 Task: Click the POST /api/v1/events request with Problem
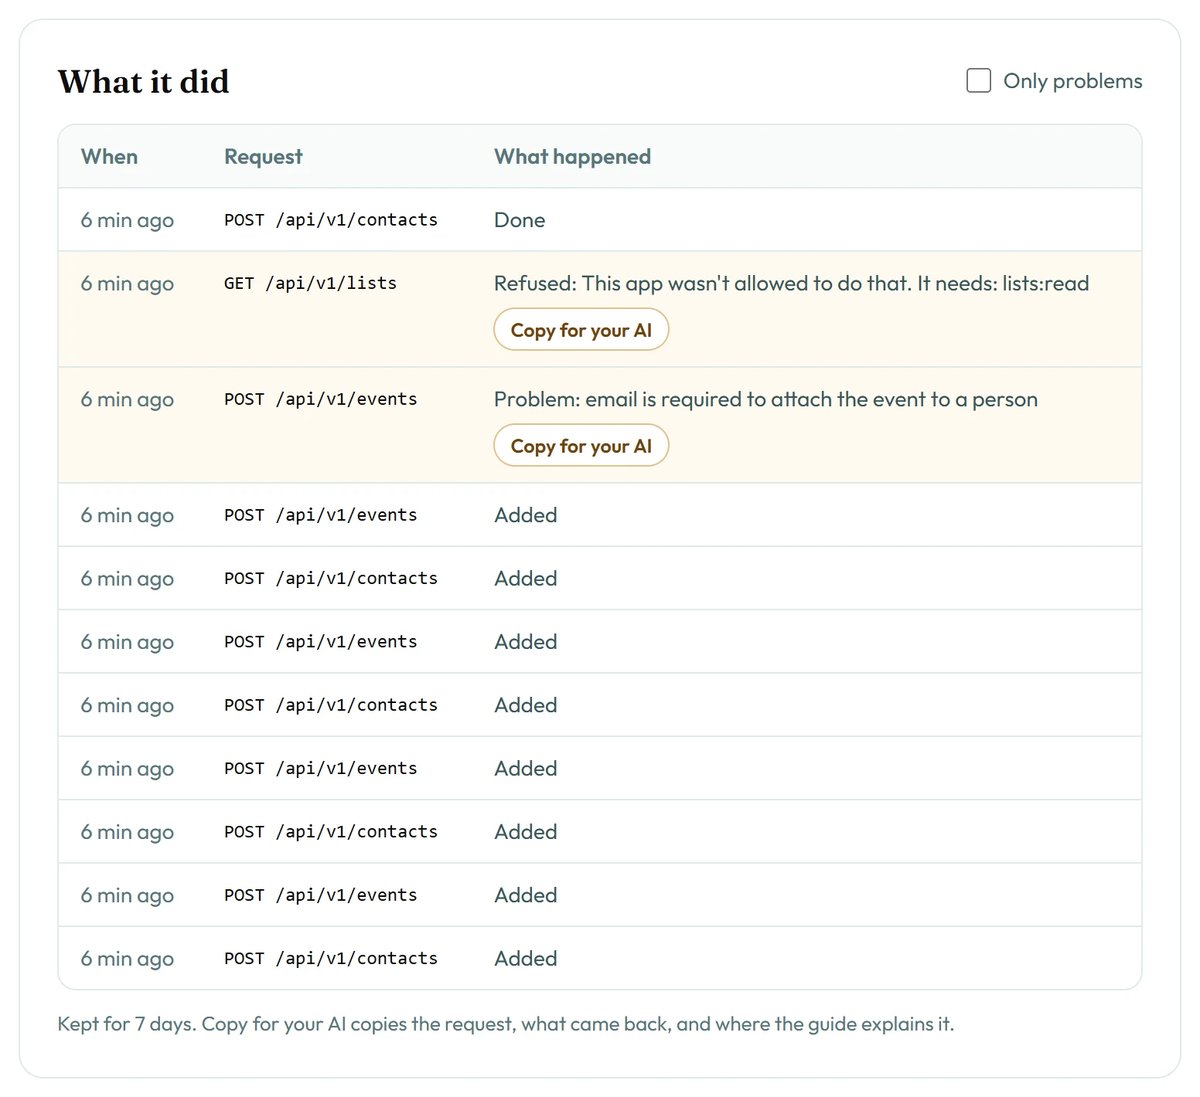pyautogui.click(x=321, y=399)
